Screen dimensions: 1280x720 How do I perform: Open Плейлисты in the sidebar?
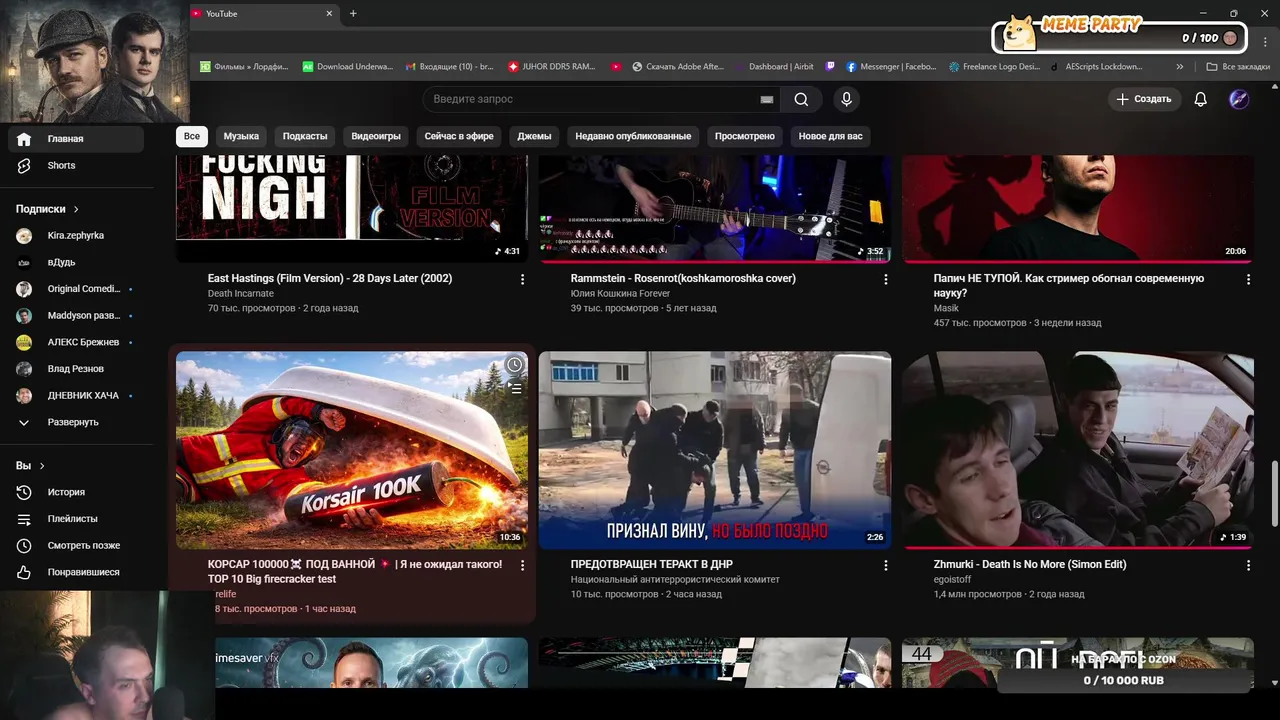pyautogui.click(x=76, y=519)
